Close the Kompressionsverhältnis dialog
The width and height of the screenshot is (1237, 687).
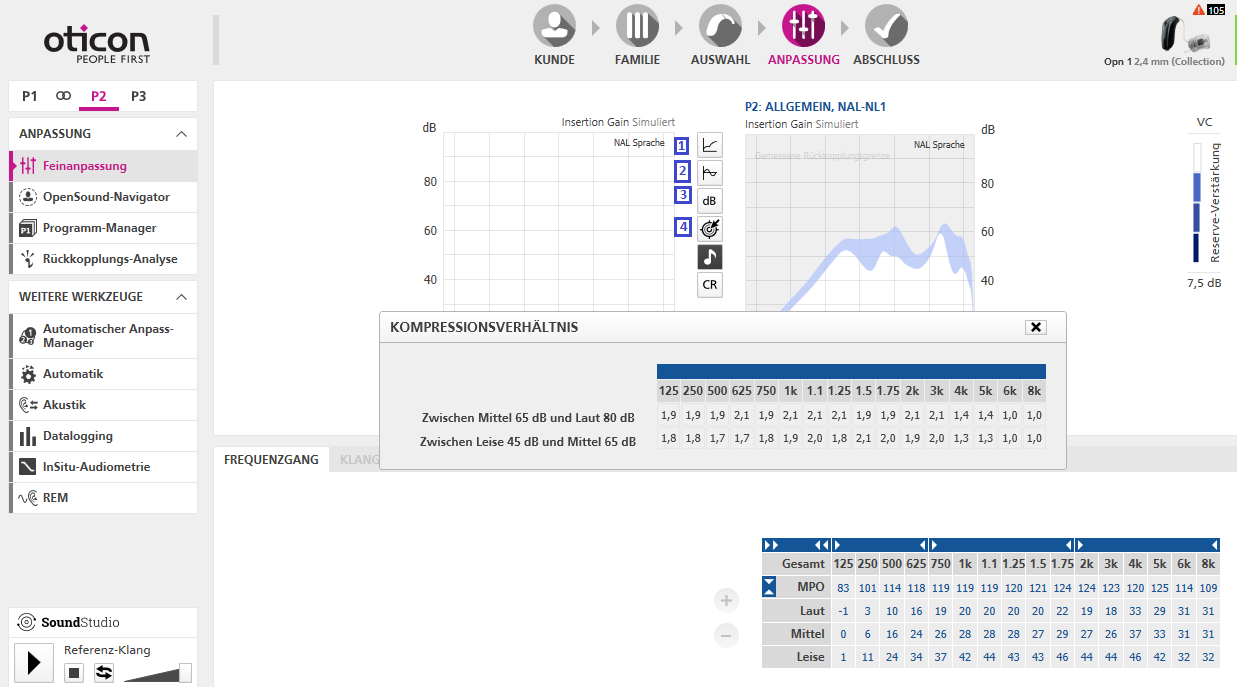[x=1036, y=327]
